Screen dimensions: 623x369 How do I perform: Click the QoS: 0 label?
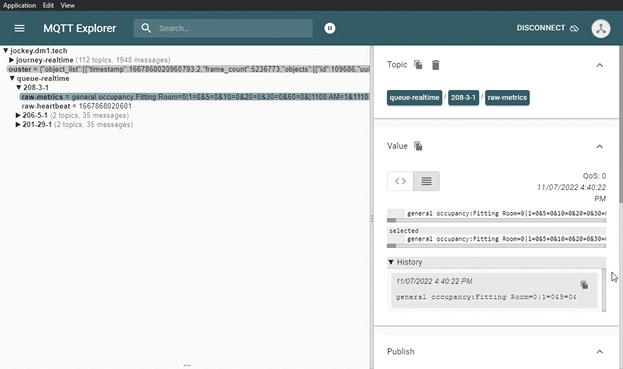click(x=594, y=176)
